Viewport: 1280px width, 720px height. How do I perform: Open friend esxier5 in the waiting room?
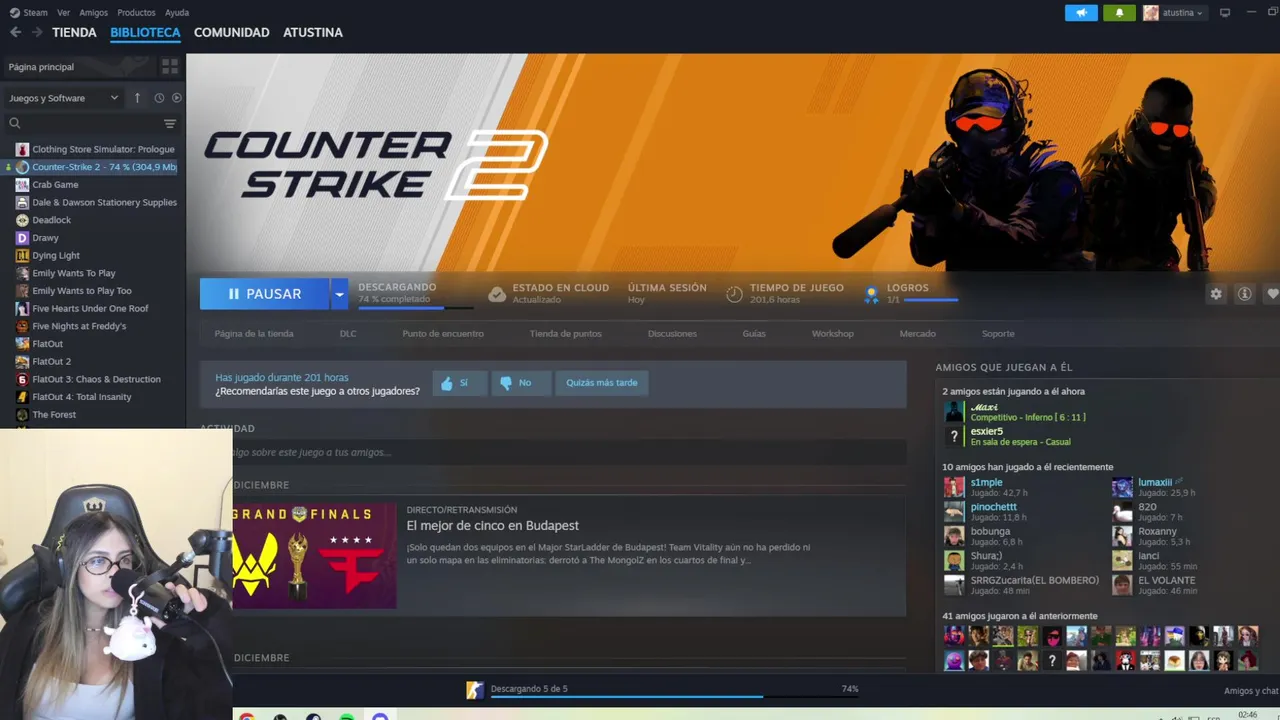point(986,431)
